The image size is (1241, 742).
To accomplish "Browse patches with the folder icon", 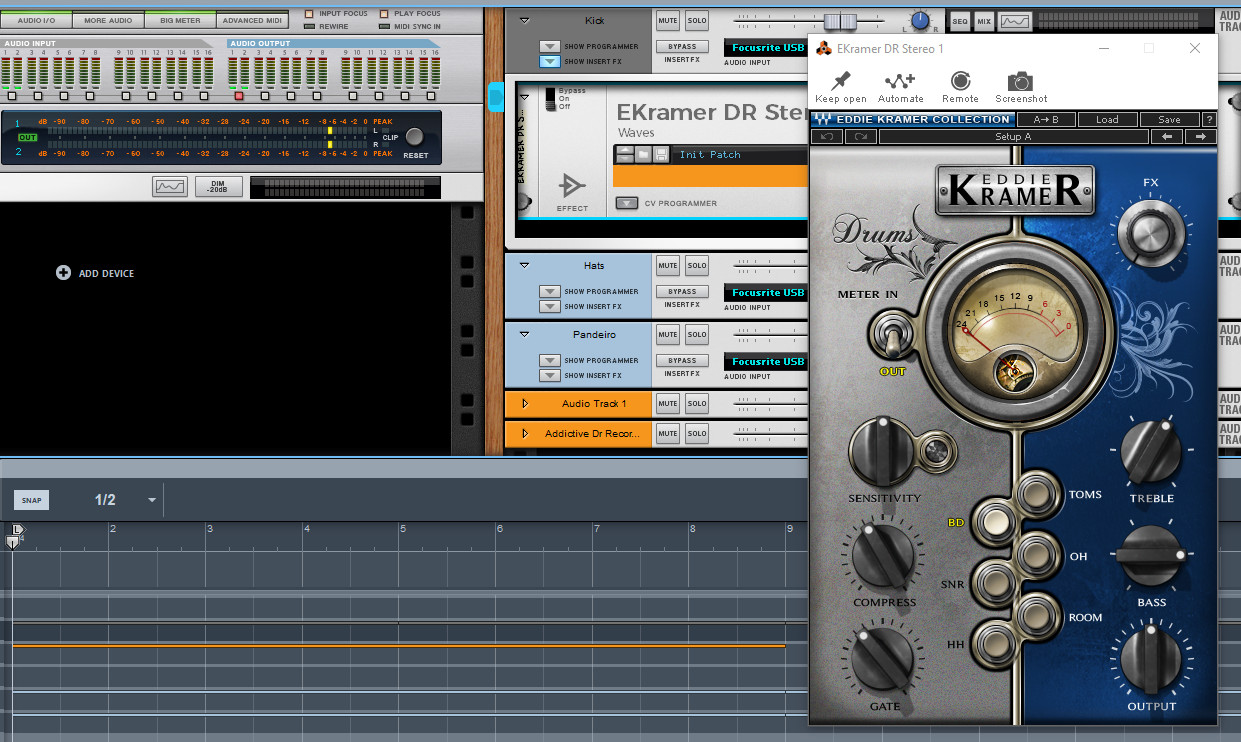I will tap(641, 154).
